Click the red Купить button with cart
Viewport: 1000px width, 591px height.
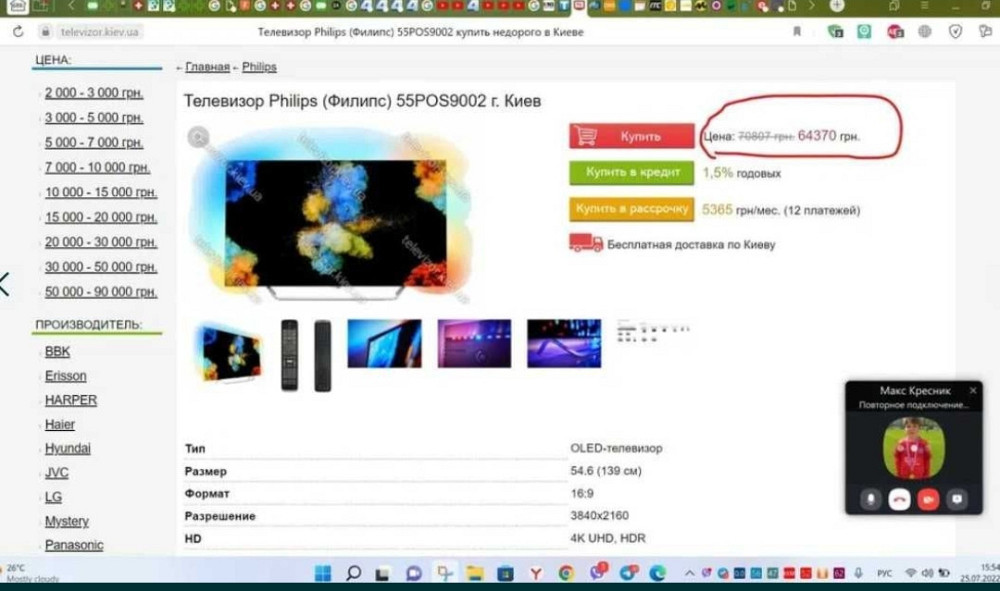click(631, 136)
